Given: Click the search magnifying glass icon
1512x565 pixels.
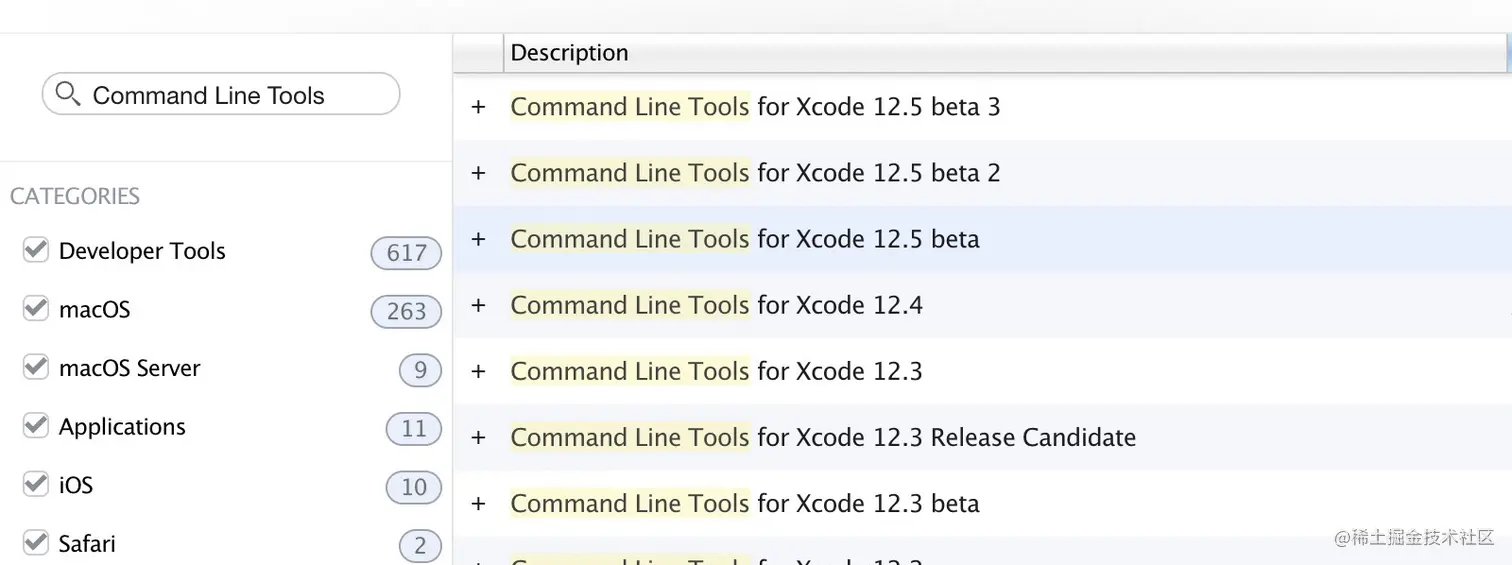Looking at the screenshot, I should tap(68, 94).
